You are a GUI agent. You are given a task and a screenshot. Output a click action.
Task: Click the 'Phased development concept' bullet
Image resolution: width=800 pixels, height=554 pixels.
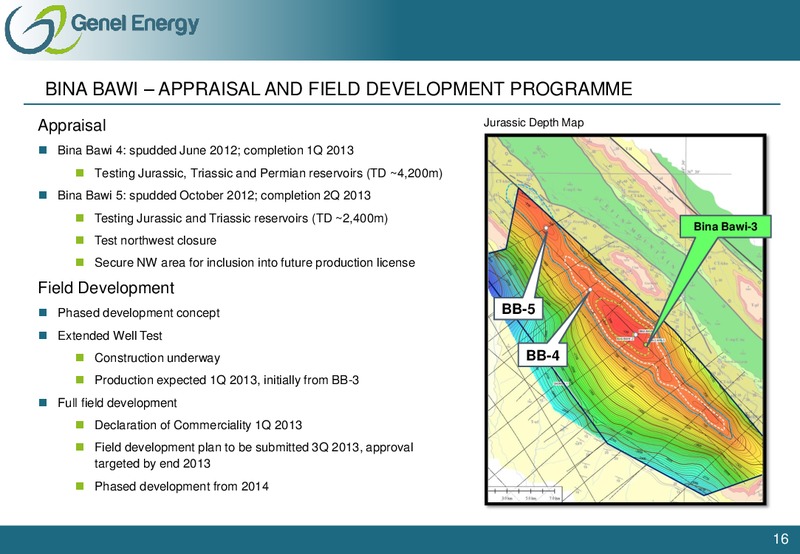tap(138, 313)
